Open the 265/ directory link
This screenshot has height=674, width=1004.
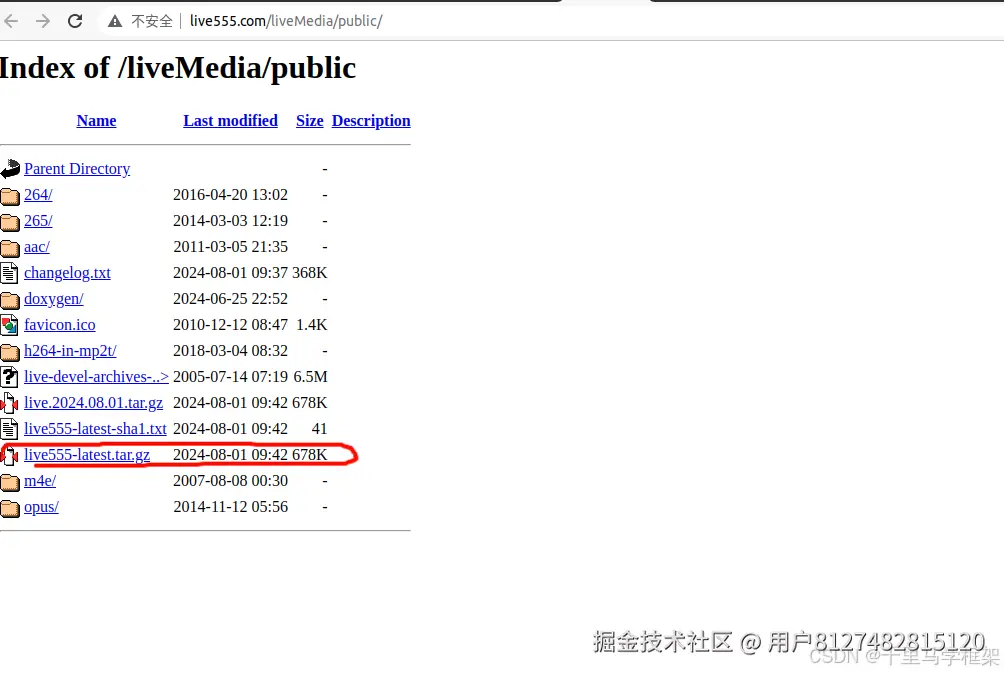click(x=38, y=221)
